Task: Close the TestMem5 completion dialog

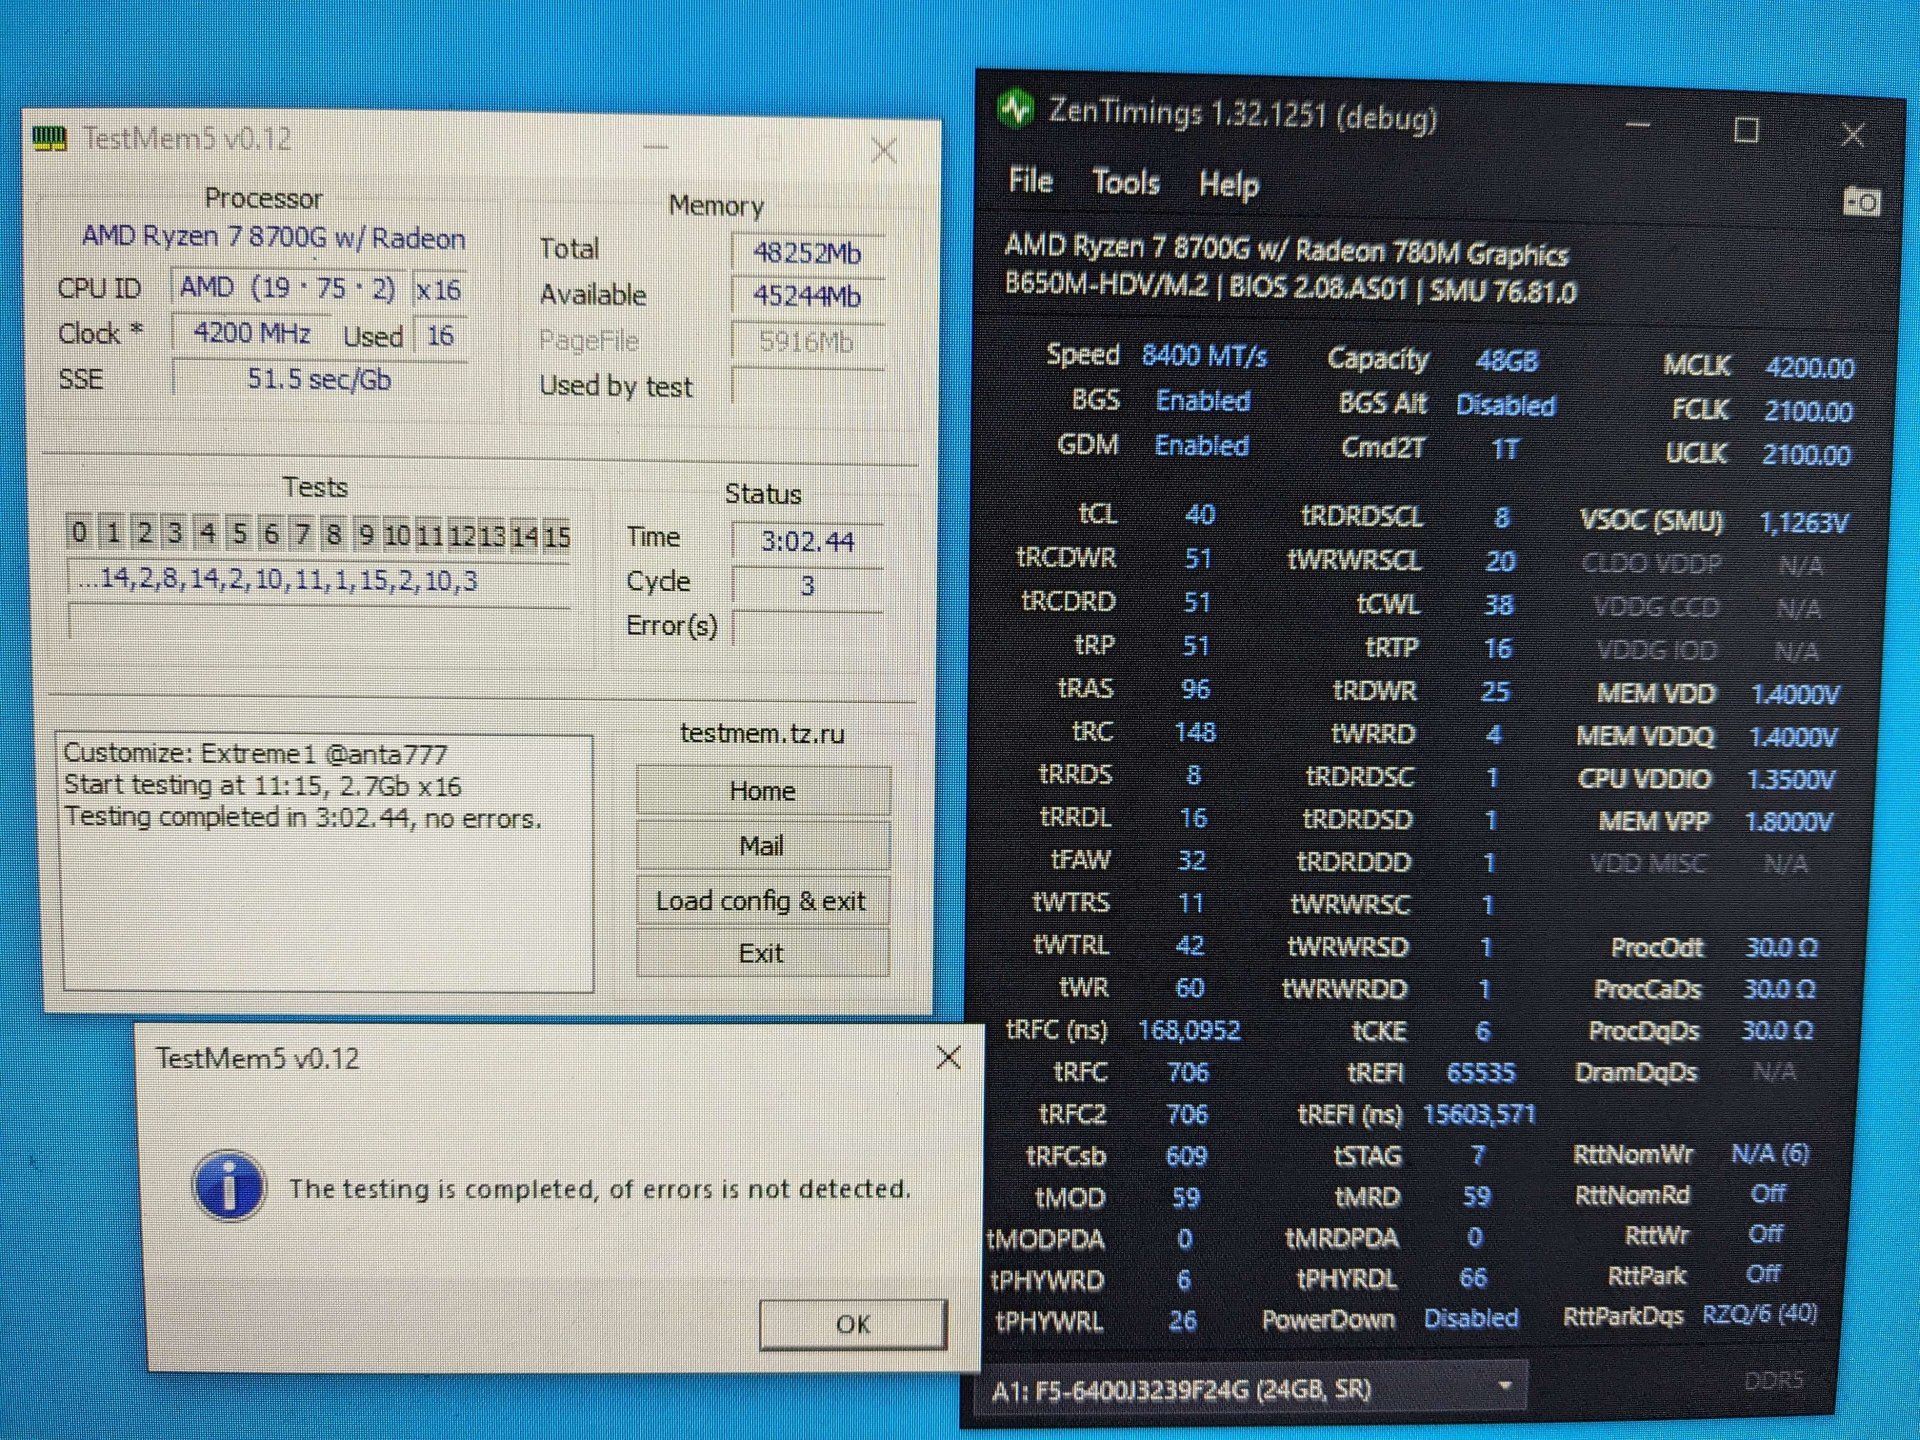Action: coord(948,1057)
